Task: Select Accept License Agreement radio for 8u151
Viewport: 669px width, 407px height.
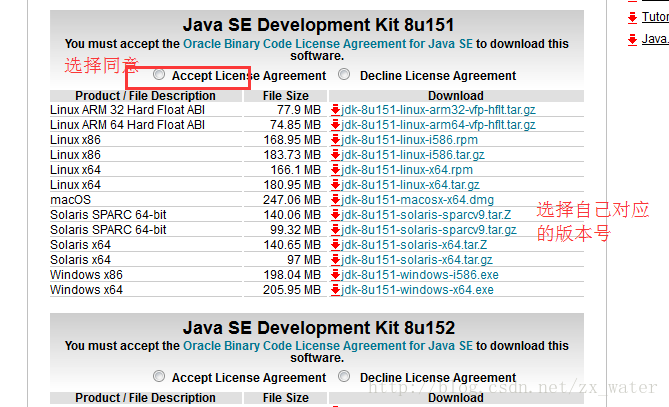Action: [159, 75]
